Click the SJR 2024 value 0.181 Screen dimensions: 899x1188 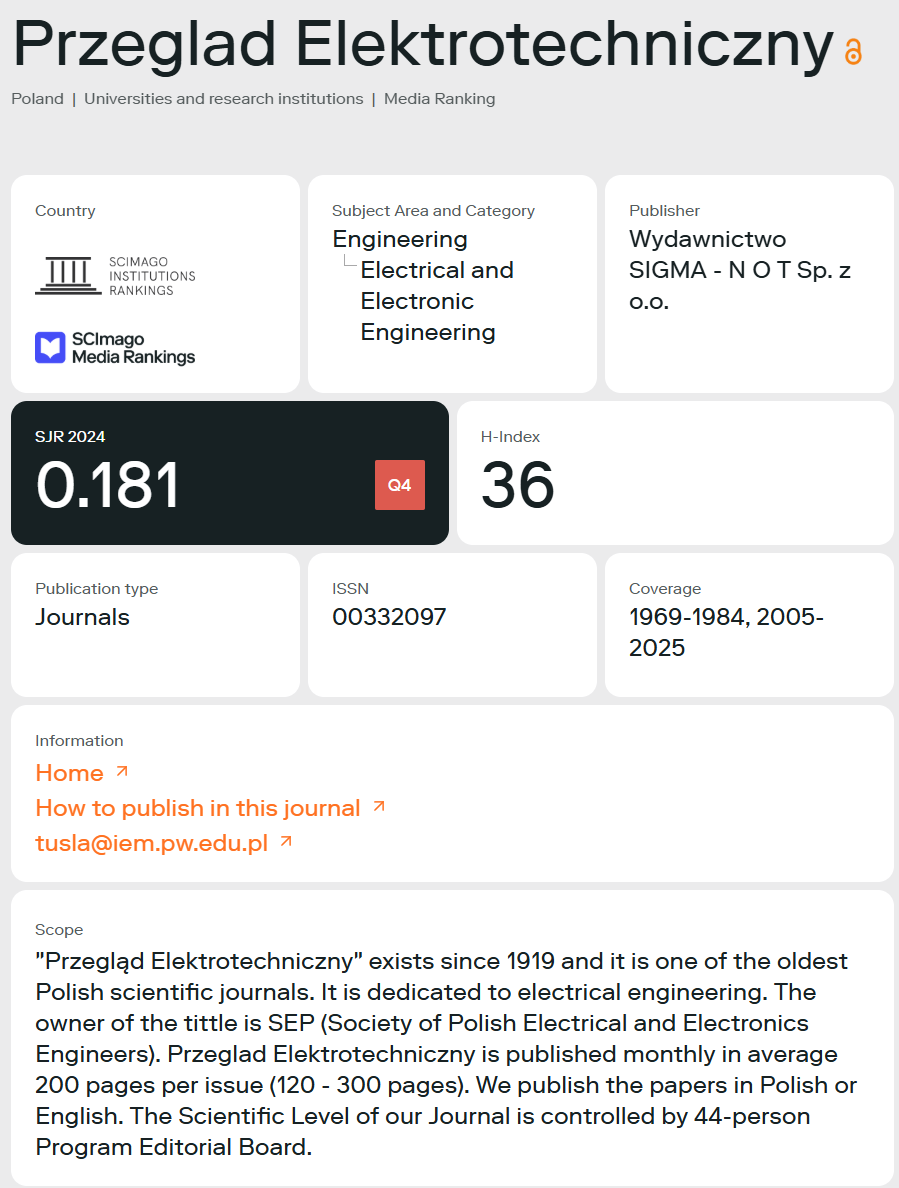[108, 485]
